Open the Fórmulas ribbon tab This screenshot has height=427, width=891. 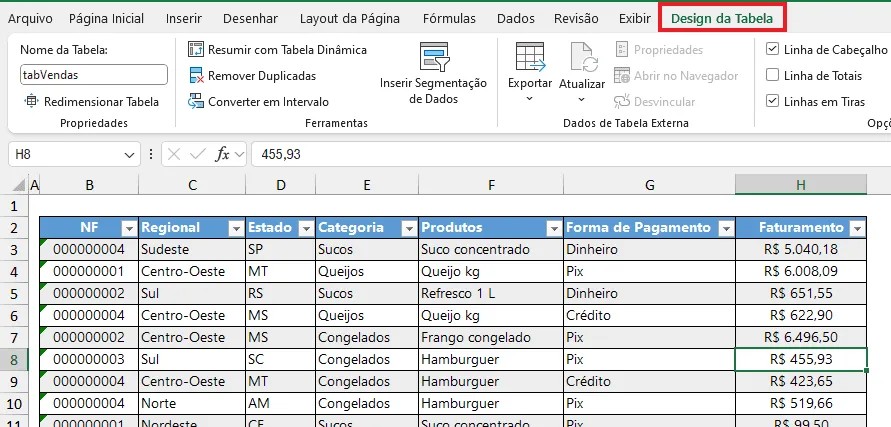(449, 18)
